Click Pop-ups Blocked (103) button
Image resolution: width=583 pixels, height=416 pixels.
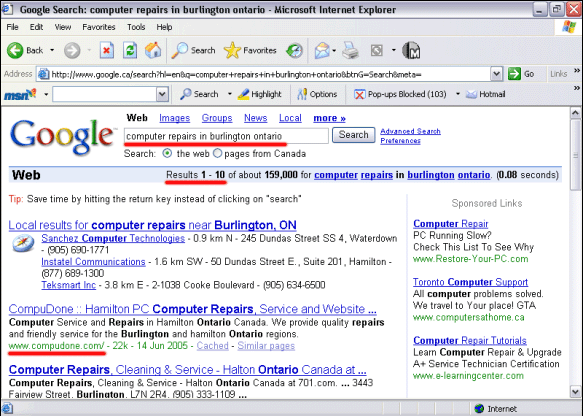pos(400,94)
